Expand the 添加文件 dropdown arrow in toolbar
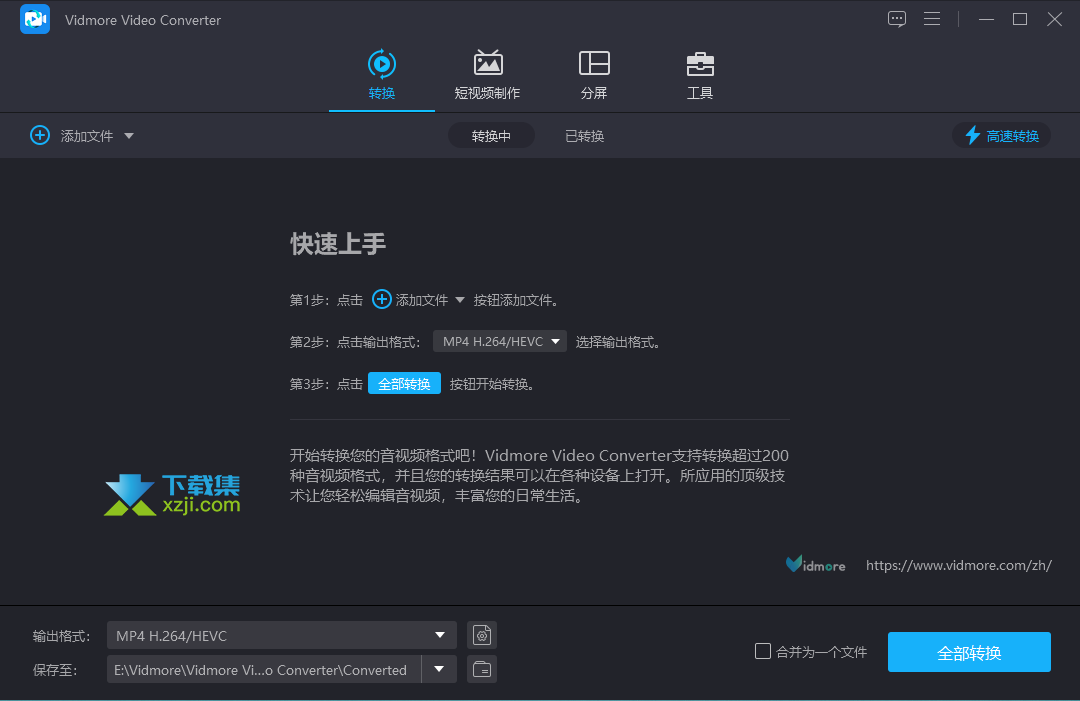Image resolution: width=1080 pixels, height=701 pixels. (129, 136)
